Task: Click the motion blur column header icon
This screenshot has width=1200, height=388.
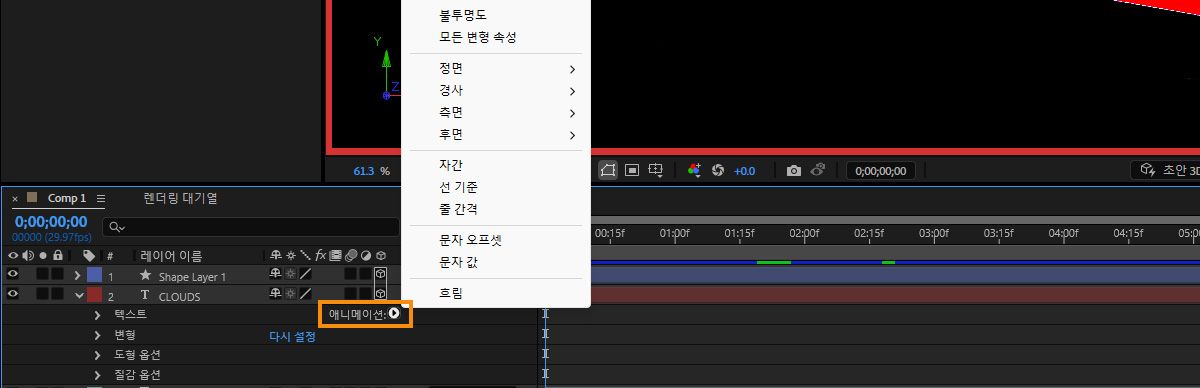Action: click(350, 256)
